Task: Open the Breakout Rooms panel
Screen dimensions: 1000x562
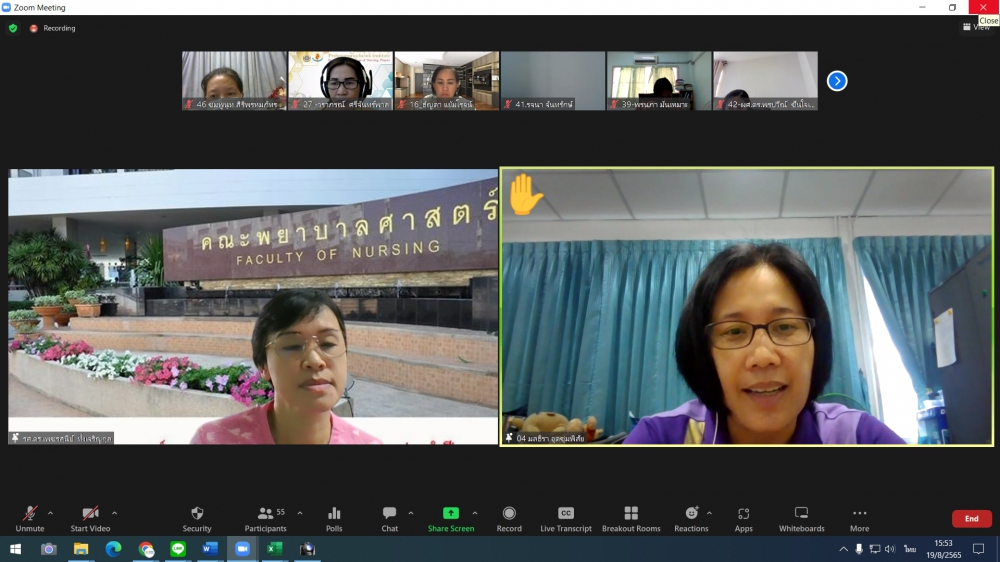Action: pyautogui.click(x=631, y=513)
